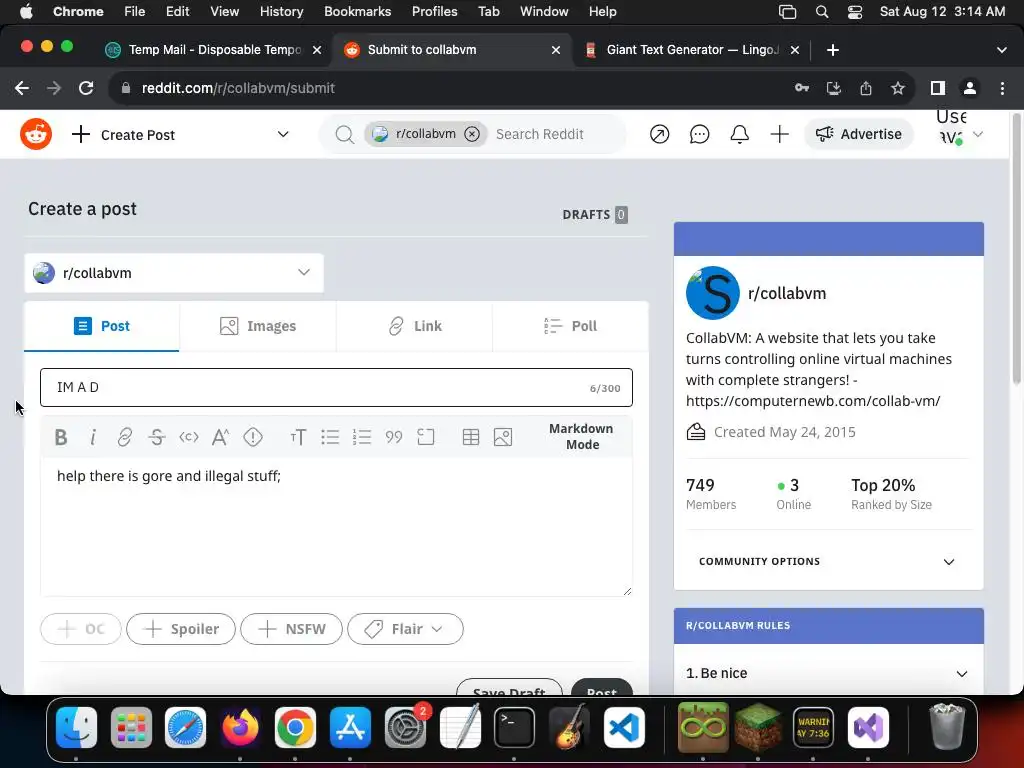Insert a numbered list

[x=362, y=437]
